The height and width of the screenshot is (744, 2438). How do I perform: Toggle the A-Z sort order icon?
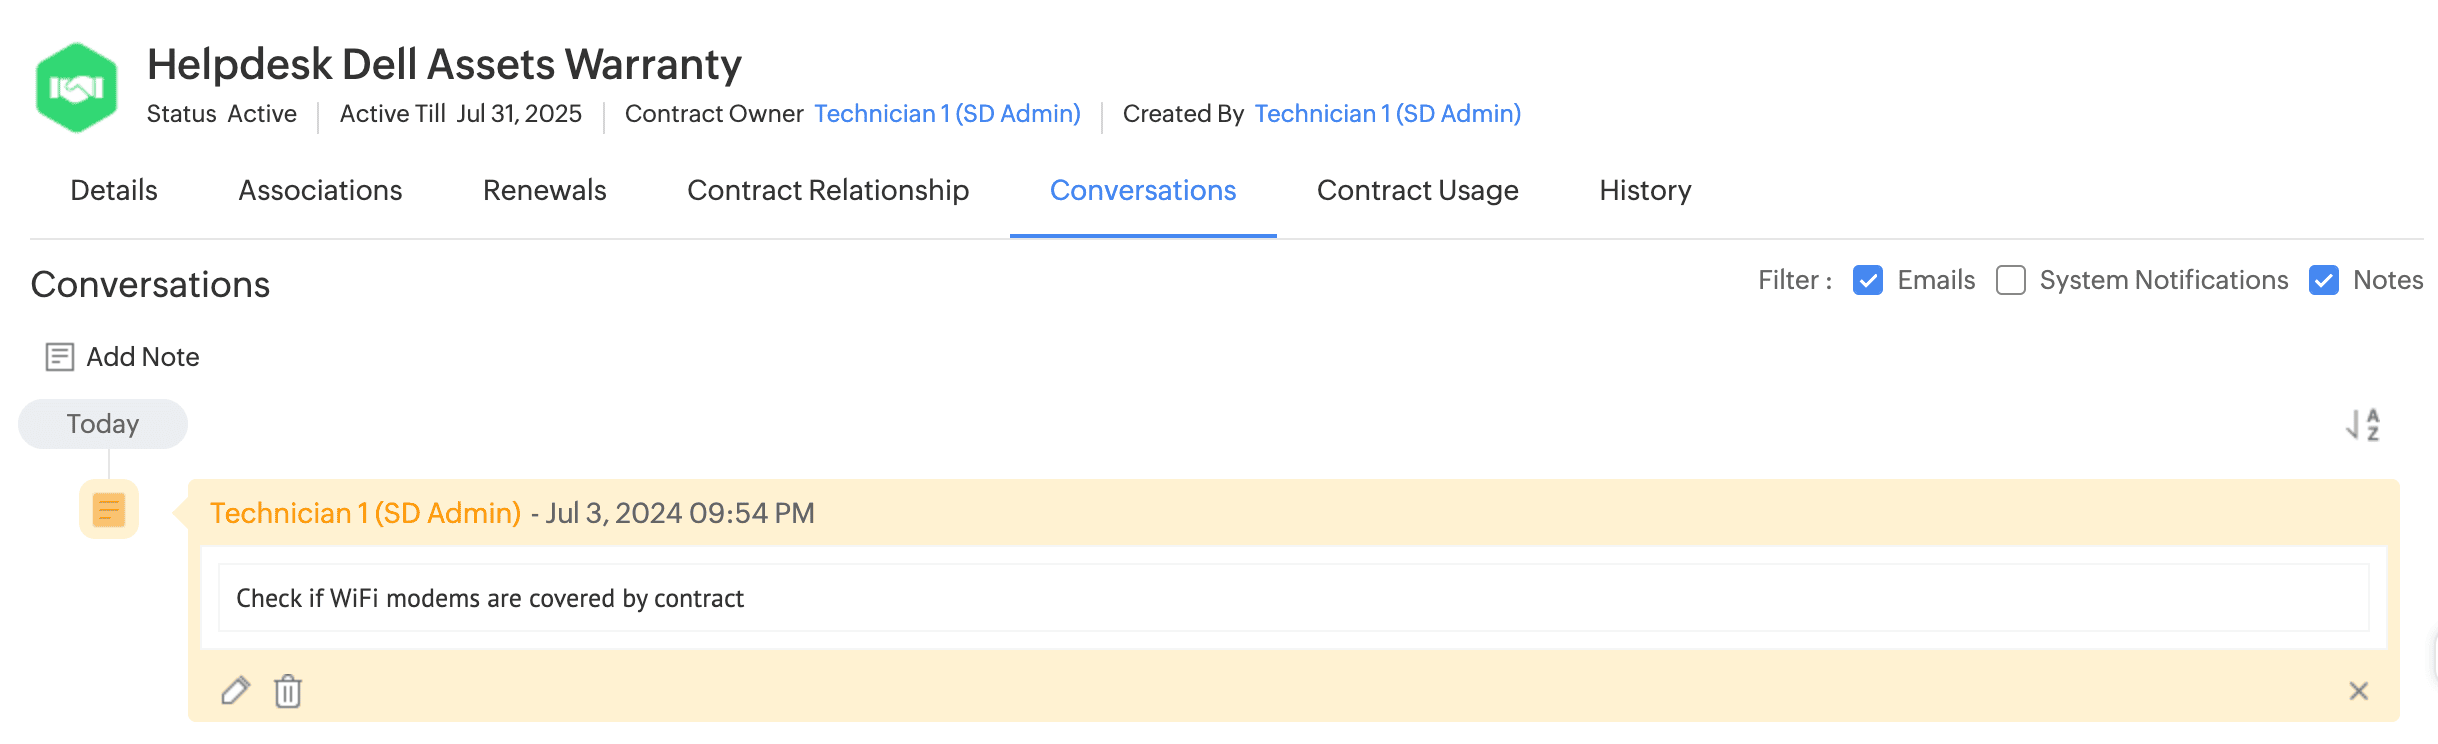click(x=2363, y=425)
